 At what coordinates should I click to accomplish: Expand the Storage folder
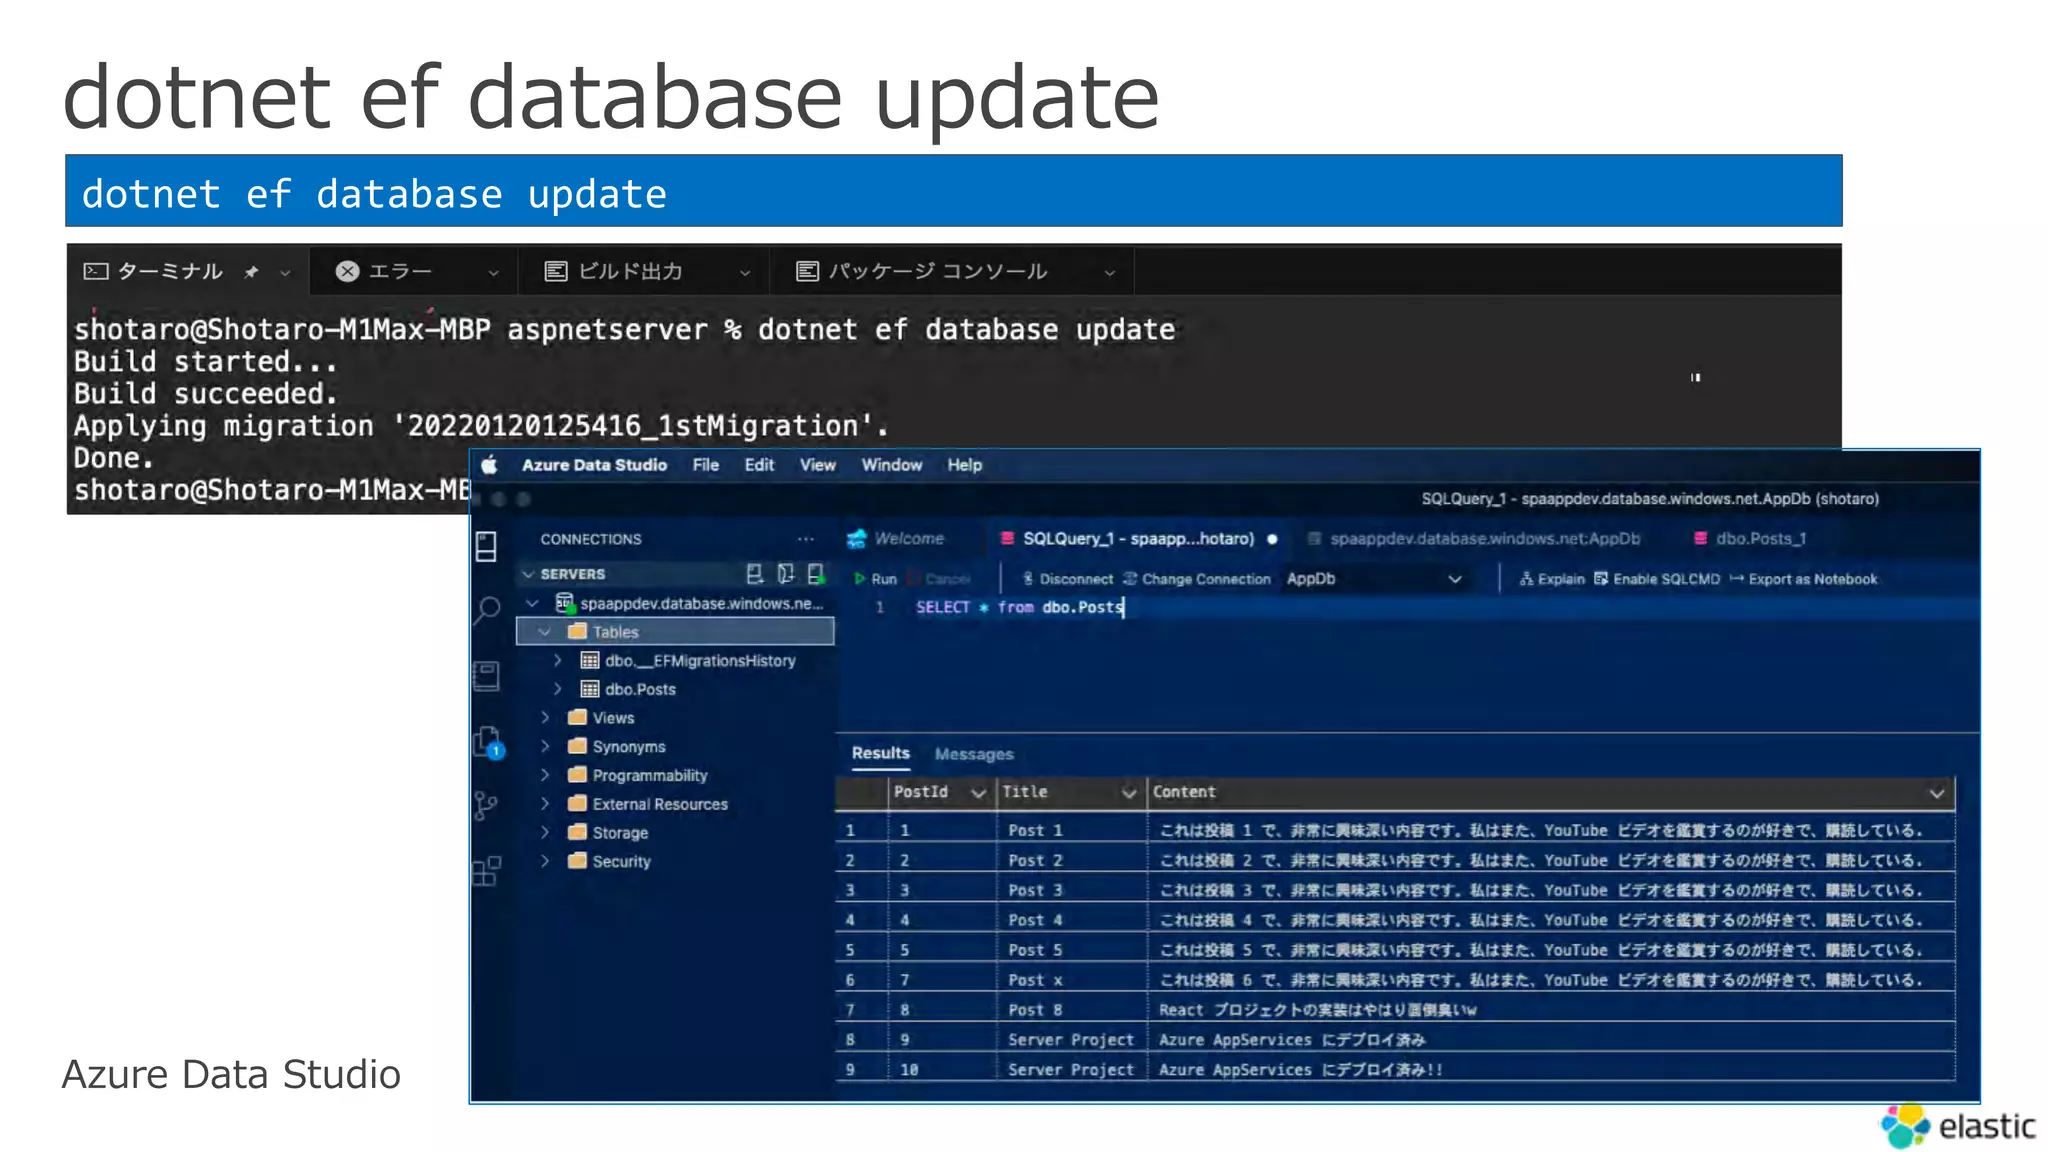pyautogui.click(x=545, y=832)
